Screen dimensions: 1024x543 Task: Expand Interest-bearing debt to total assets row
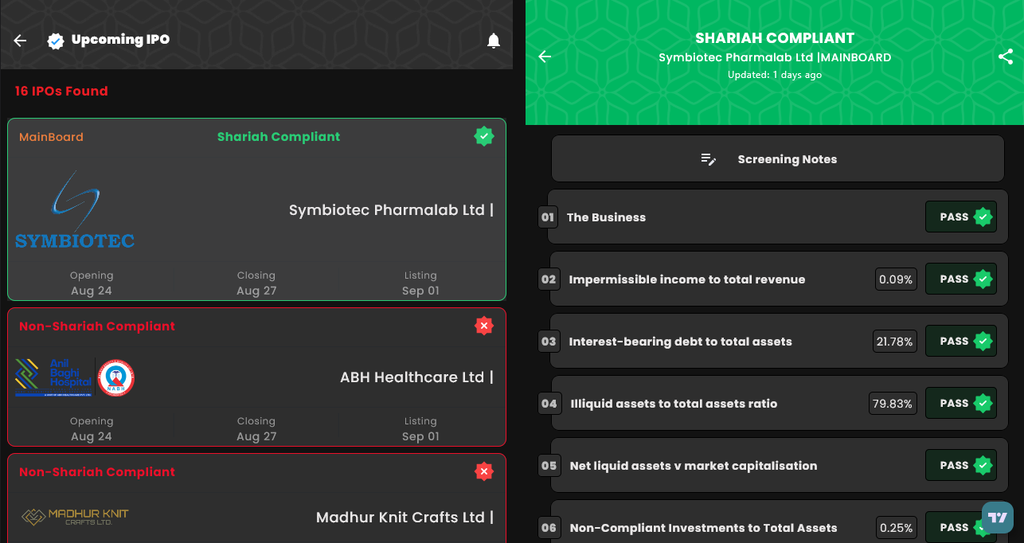(778, 341)
